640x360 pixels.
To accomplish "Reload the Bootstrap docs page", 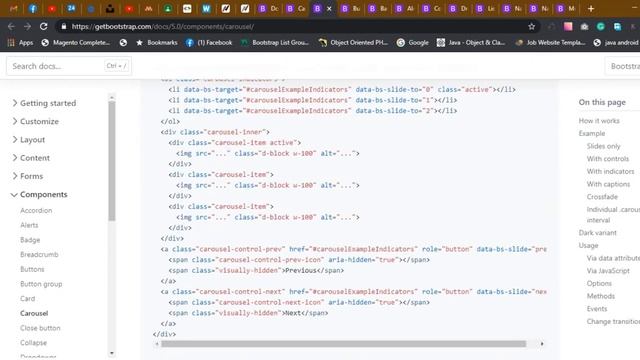I will pos(44,27).
